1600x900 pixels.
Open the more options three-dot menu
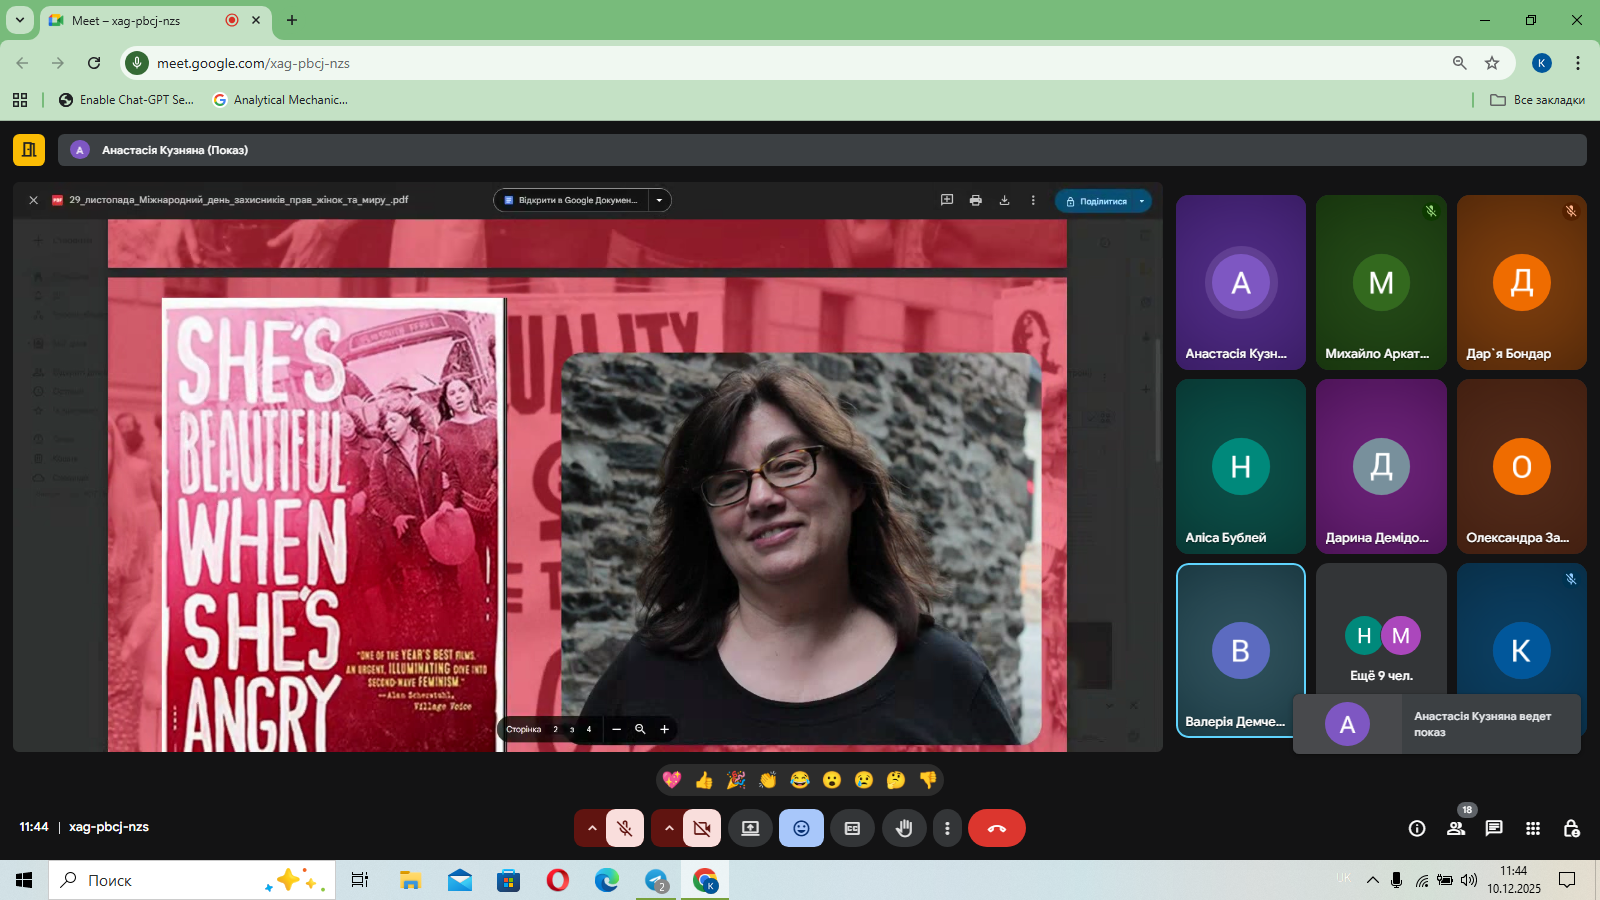click(x=947, y=828)
